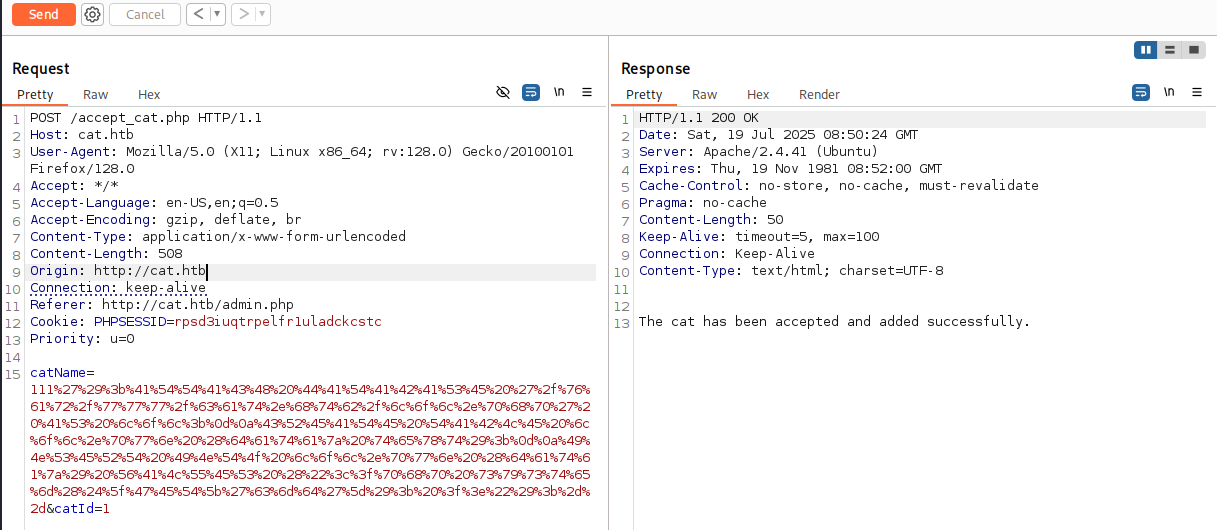
Task: Go forward to next request in history
Action: point(243,14)
